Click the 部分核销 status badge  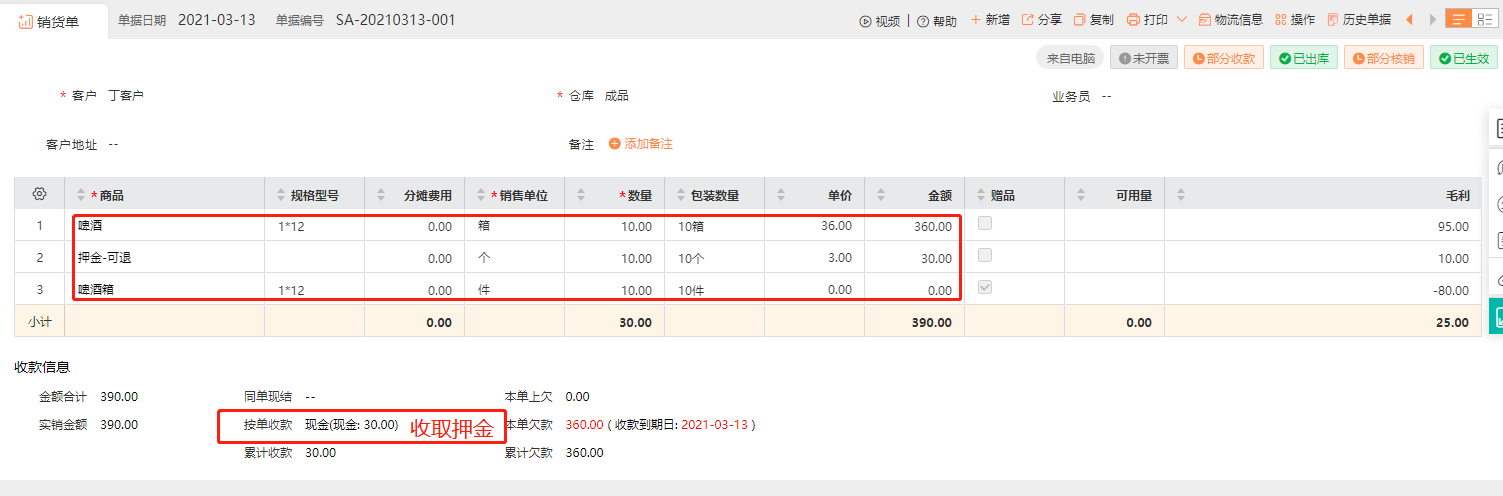coord(1383,58)
